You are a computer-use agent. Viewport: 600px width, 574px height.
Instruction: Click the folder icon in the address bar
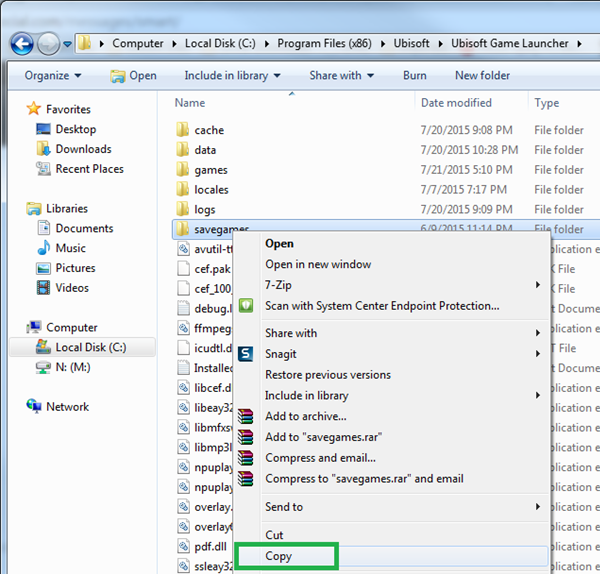[x=85, y=43]
